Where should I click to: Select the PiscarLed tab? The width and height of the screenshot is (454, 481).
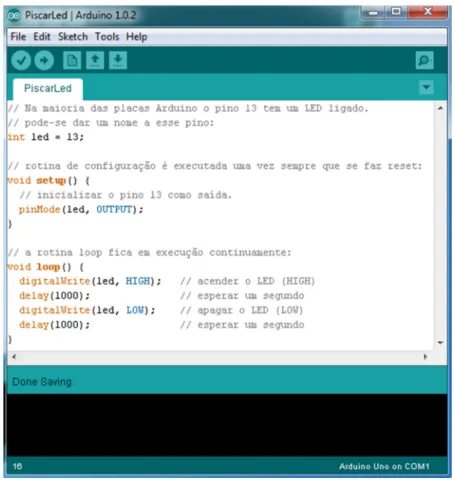(48, 89)
